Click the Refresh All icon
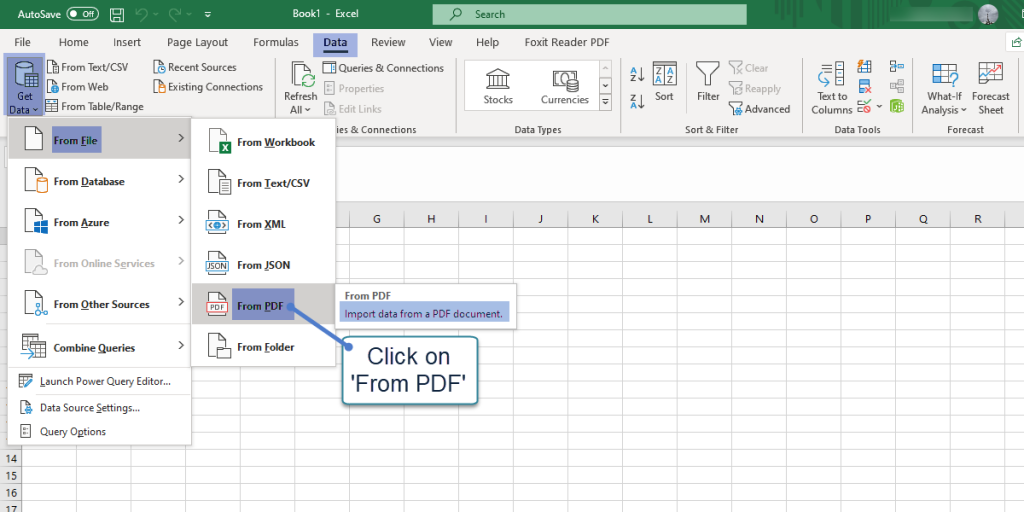1024x512 pixels. click(302, 76)
